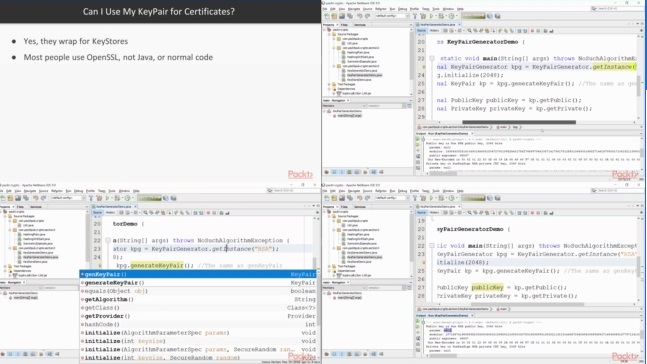Switch to Files tab in getInstance-highlighted window

pos(344,25)
